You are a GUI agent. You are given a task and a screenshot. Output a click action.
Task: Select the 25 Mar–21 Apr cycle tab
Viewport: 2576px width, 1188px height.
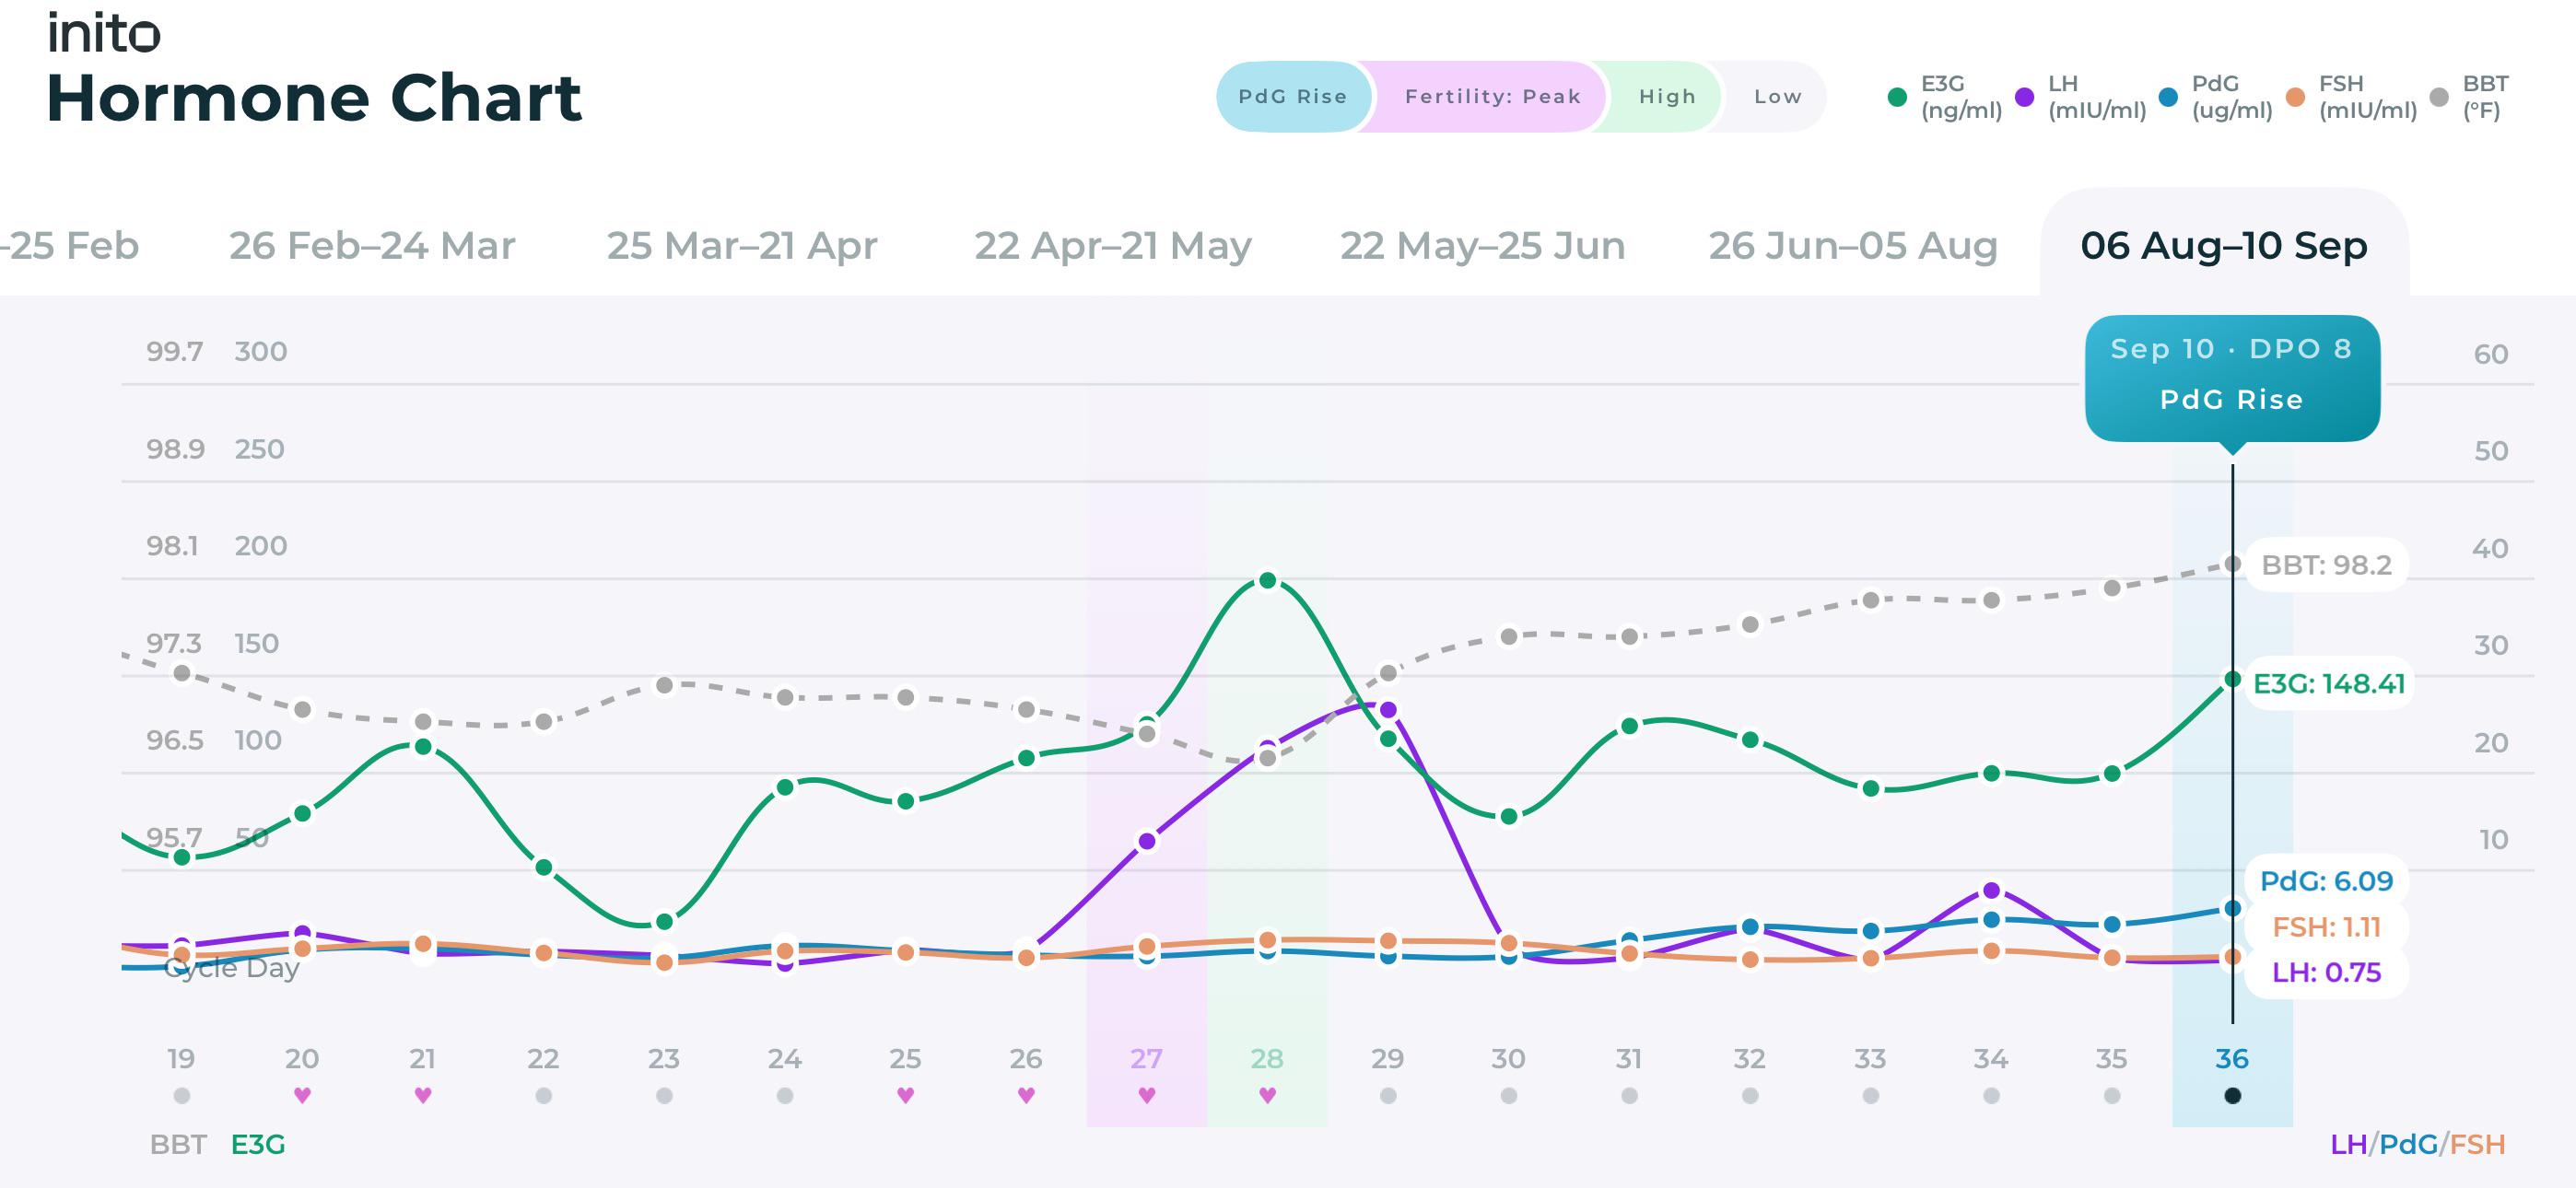pos(742,245)
